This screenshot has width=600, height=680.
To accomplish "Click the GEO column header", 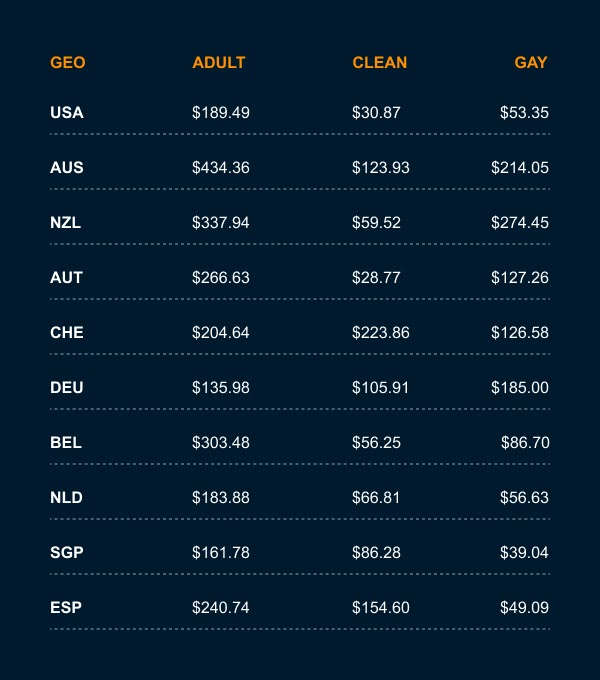I will (x=68, y=62).
